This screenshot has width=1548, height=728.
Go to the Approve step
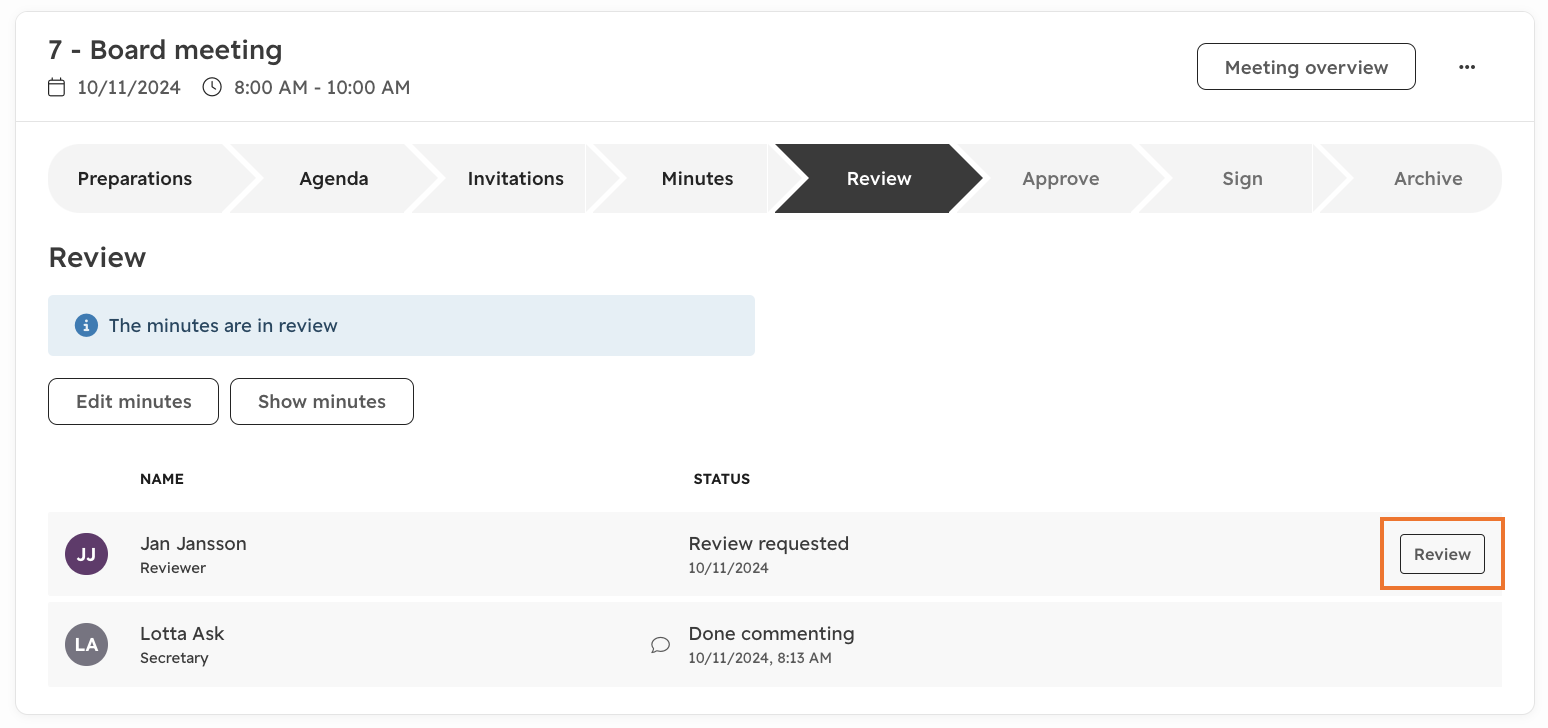click(x=1060, y=179)
